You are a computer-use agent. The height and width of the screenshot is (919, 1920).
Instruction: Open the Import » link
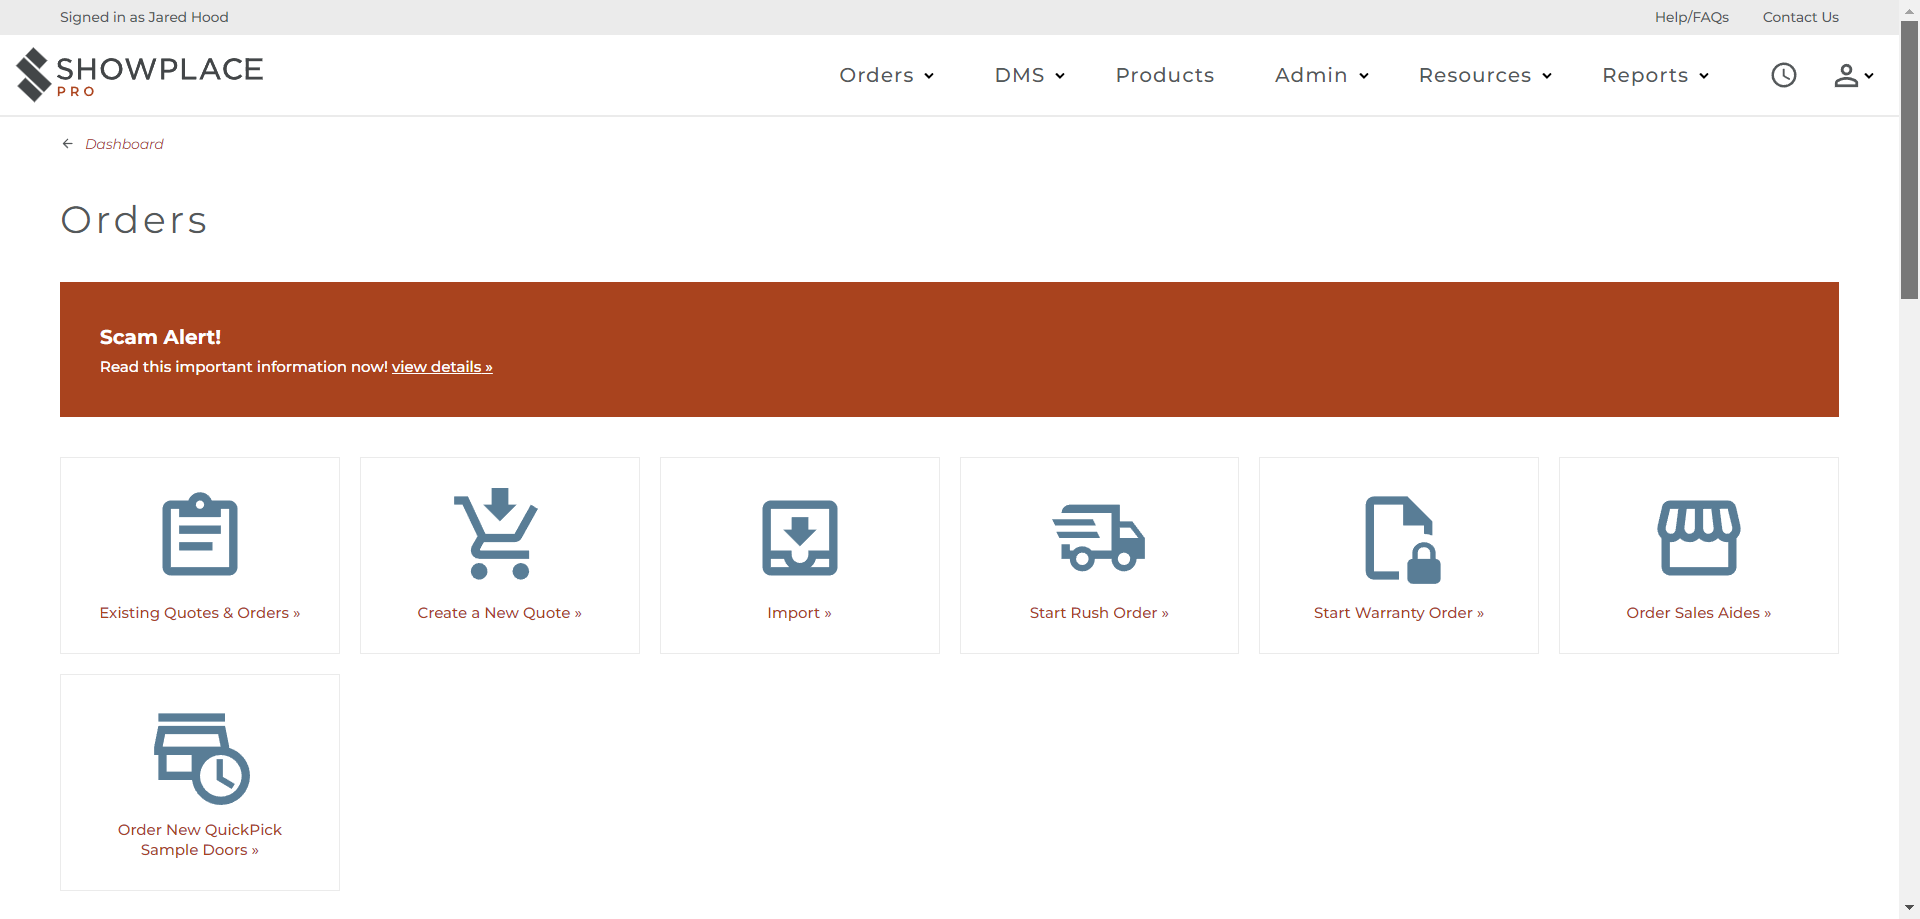click(x=799, y=613)
